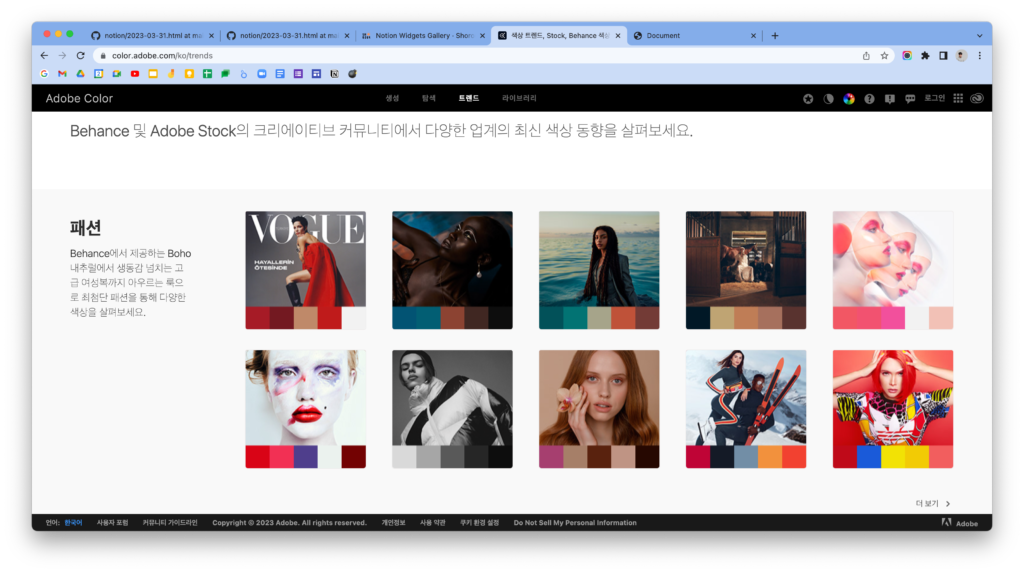Viewport: 1024px width, 573px height.
Task: Click the Adobe Color logo
Action: coord(79,99)
